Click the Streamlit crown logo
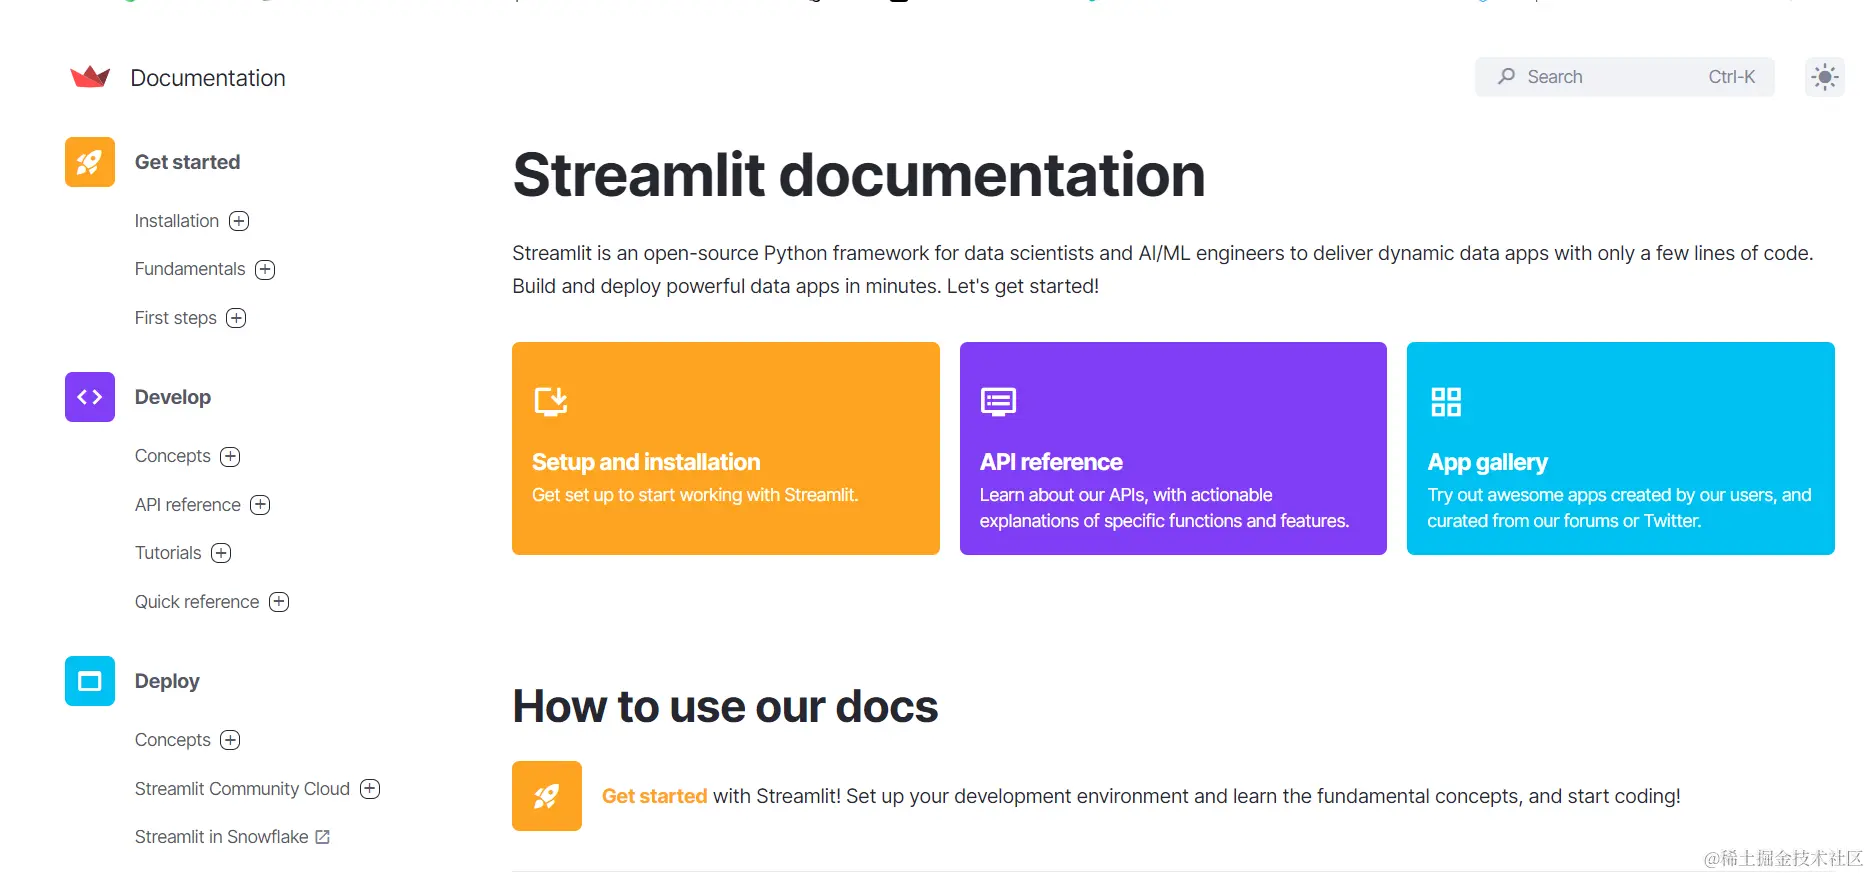Image resolution: width=1870 pixels, height=875 pixels. pos(90,77)
